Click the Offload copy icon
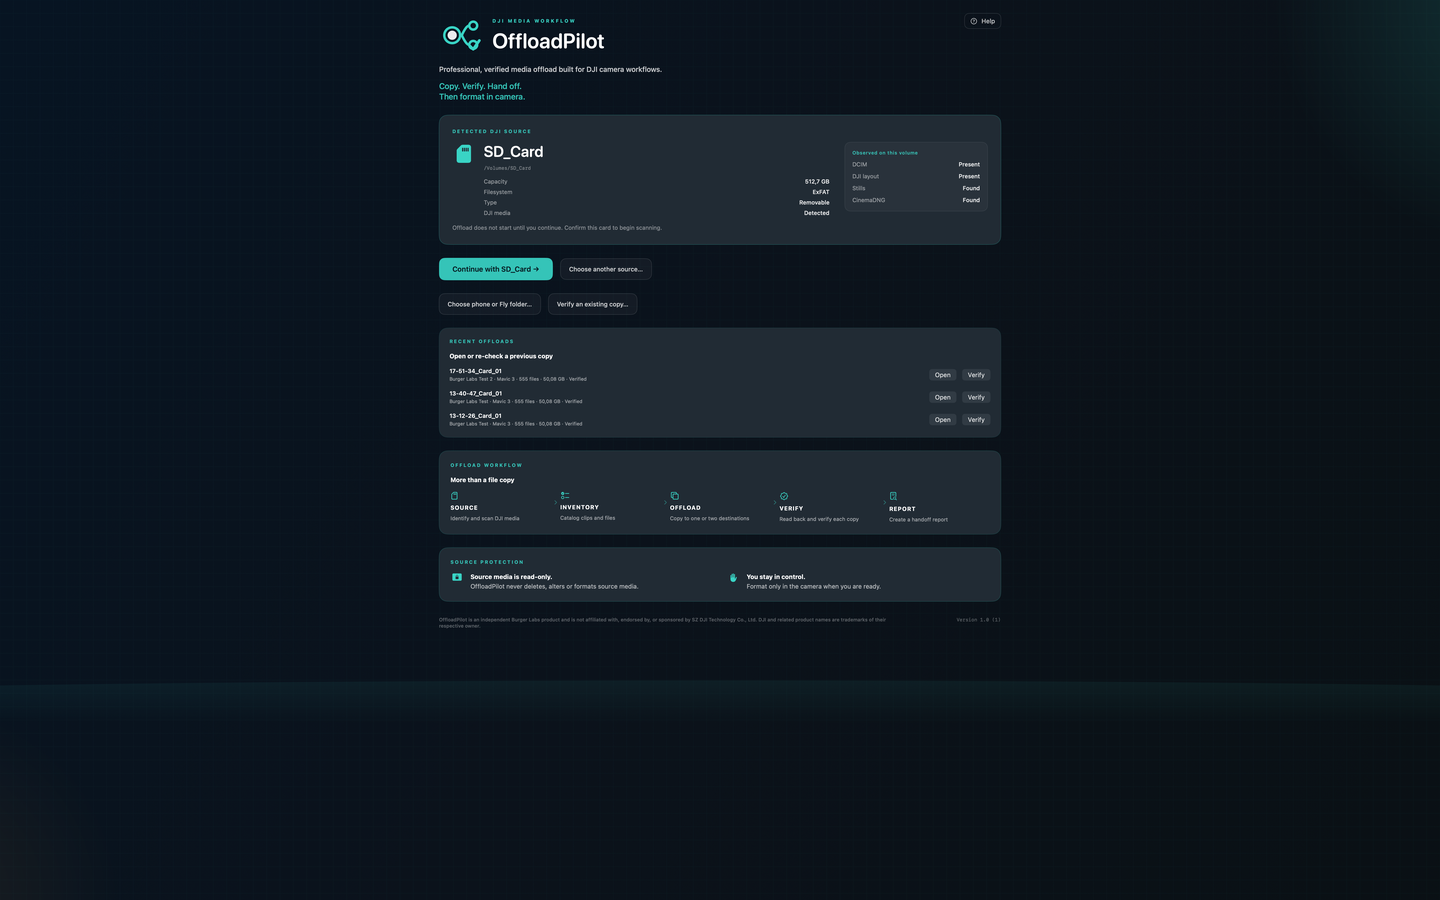The height and width of the screenshot is (900, 1440). [674, 496]
